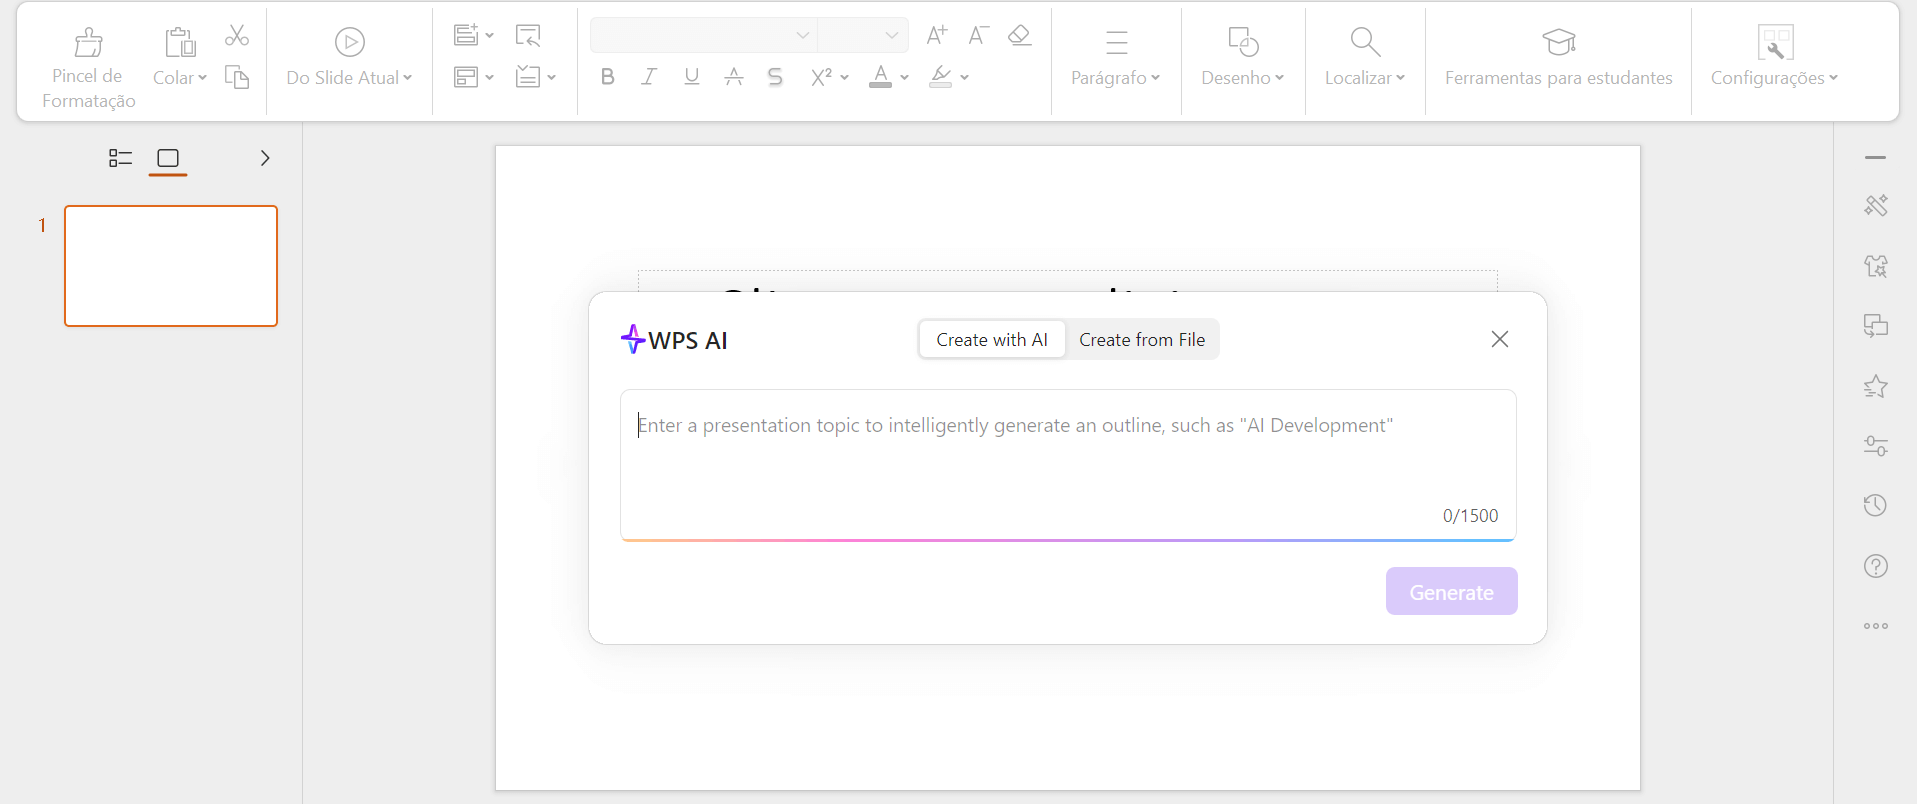Open sidebar star animation icon
Viewport: 1917px width, 804px height.
[1875, 386]
